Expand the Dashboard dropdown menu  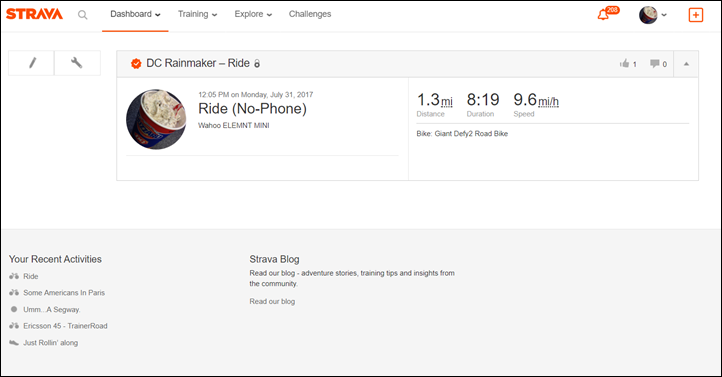coord(135,14)
